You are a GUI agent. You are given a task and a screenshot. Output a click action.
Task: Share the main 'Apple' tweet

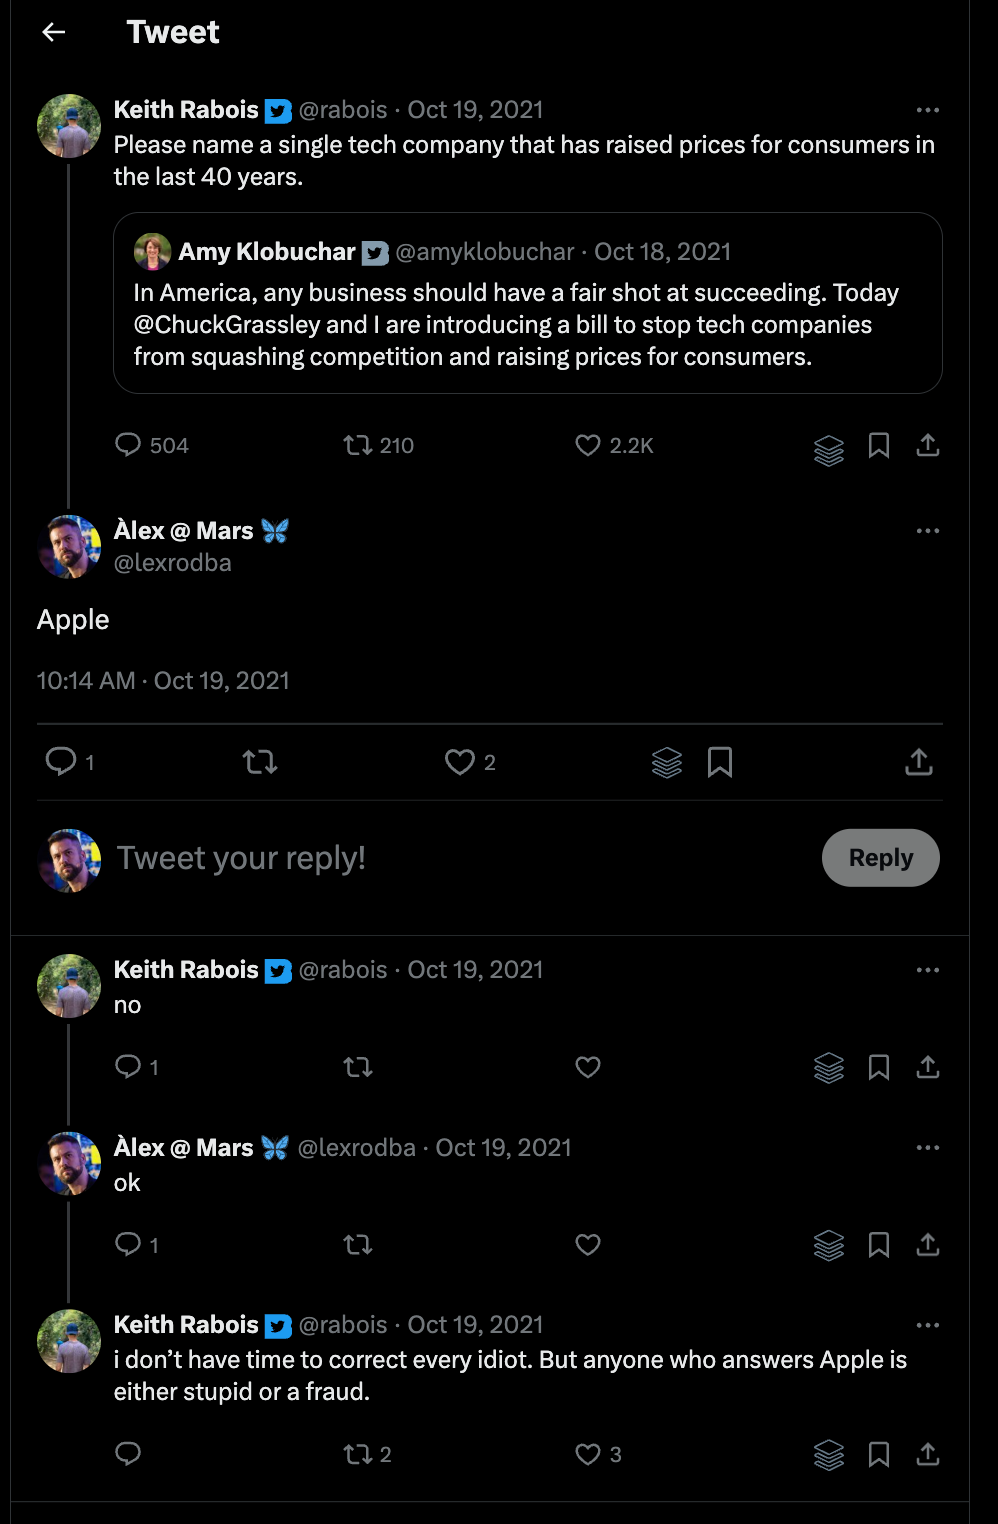pyautogui.click(x=918, y=762)
